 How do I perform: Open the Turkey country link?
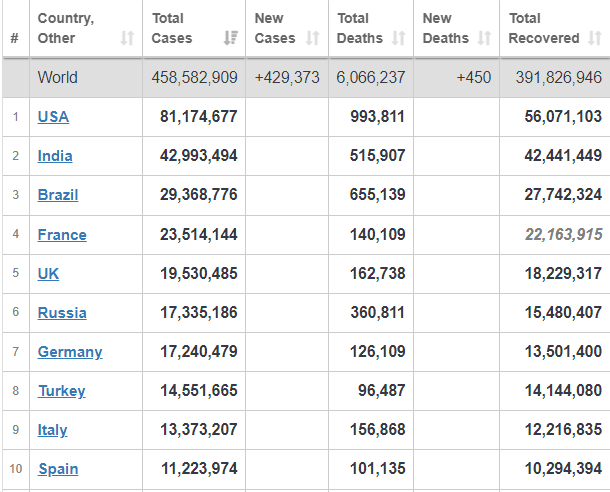click(x=62, y=391)
